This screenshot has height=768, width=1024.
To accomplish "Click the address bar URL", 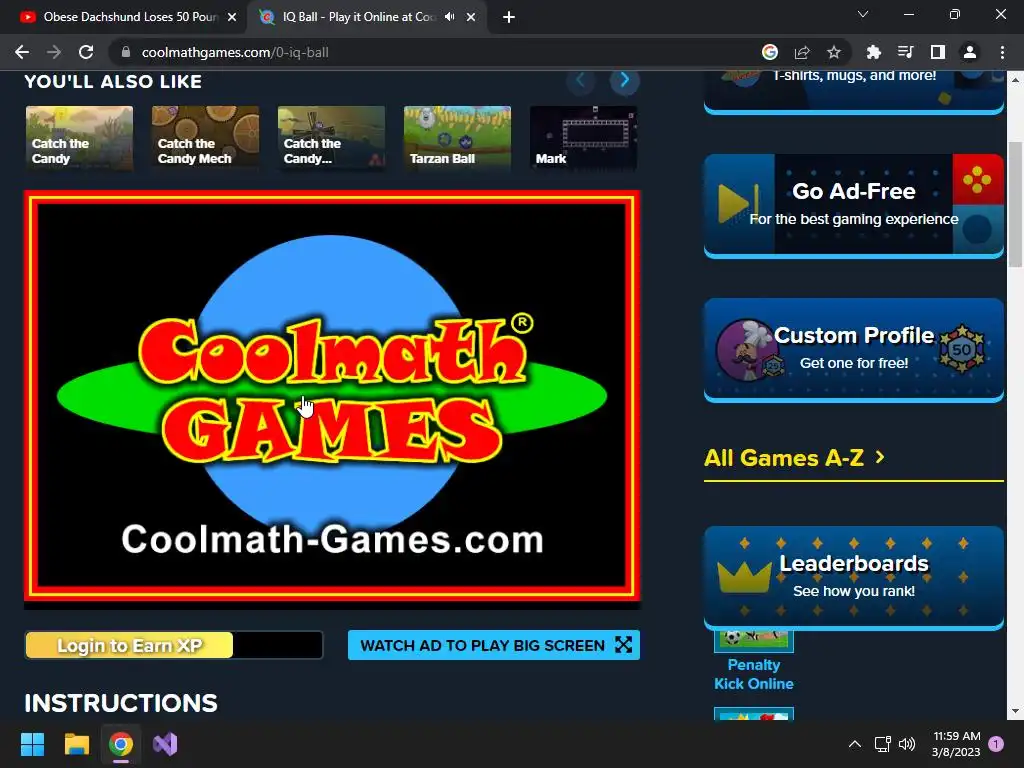I will point(235,52).
